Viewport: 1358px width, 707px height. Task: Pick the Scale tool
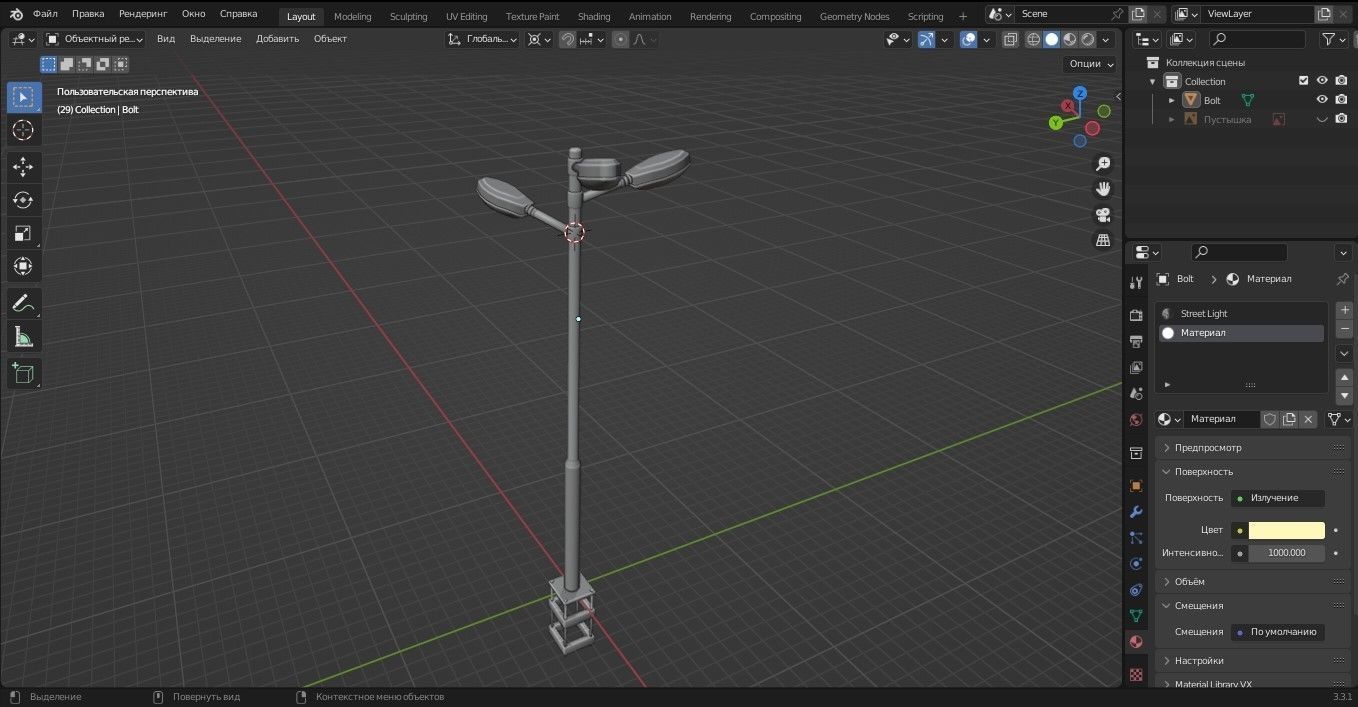tap(23, 233)
